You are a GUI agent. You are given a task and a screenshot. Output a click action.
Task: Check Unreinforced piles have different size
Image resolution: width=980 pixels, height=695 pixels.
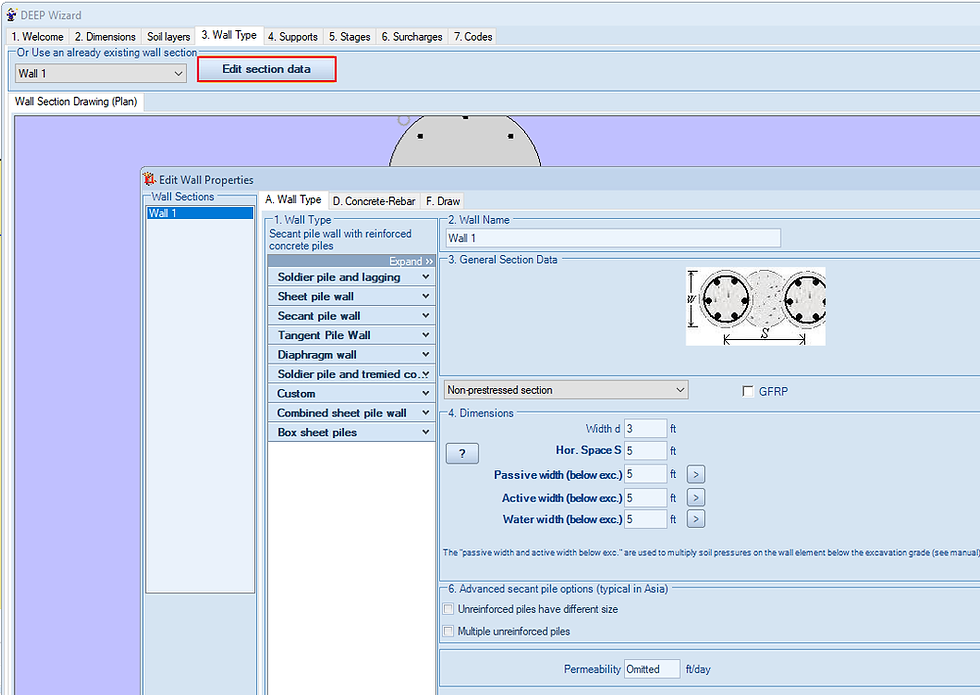click(x=448, y=609)
